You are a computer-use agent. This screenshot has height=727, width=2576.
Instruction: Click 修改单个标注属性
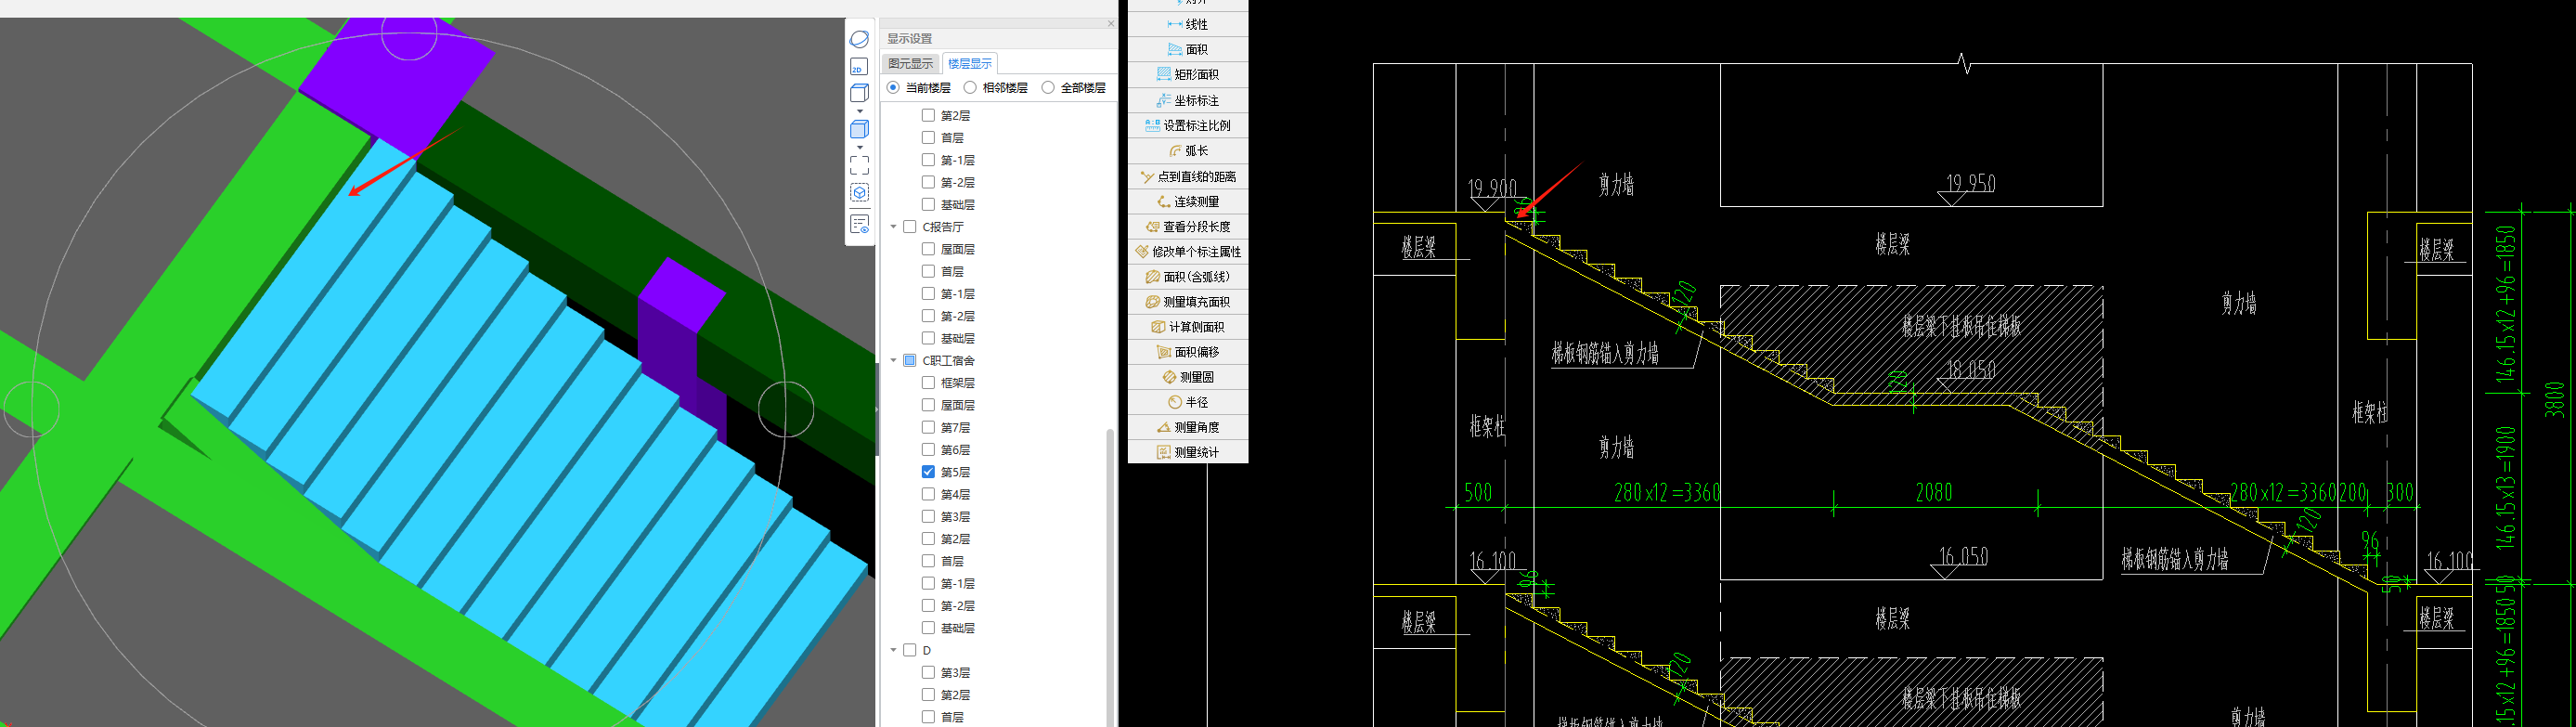coord(1188,251)
